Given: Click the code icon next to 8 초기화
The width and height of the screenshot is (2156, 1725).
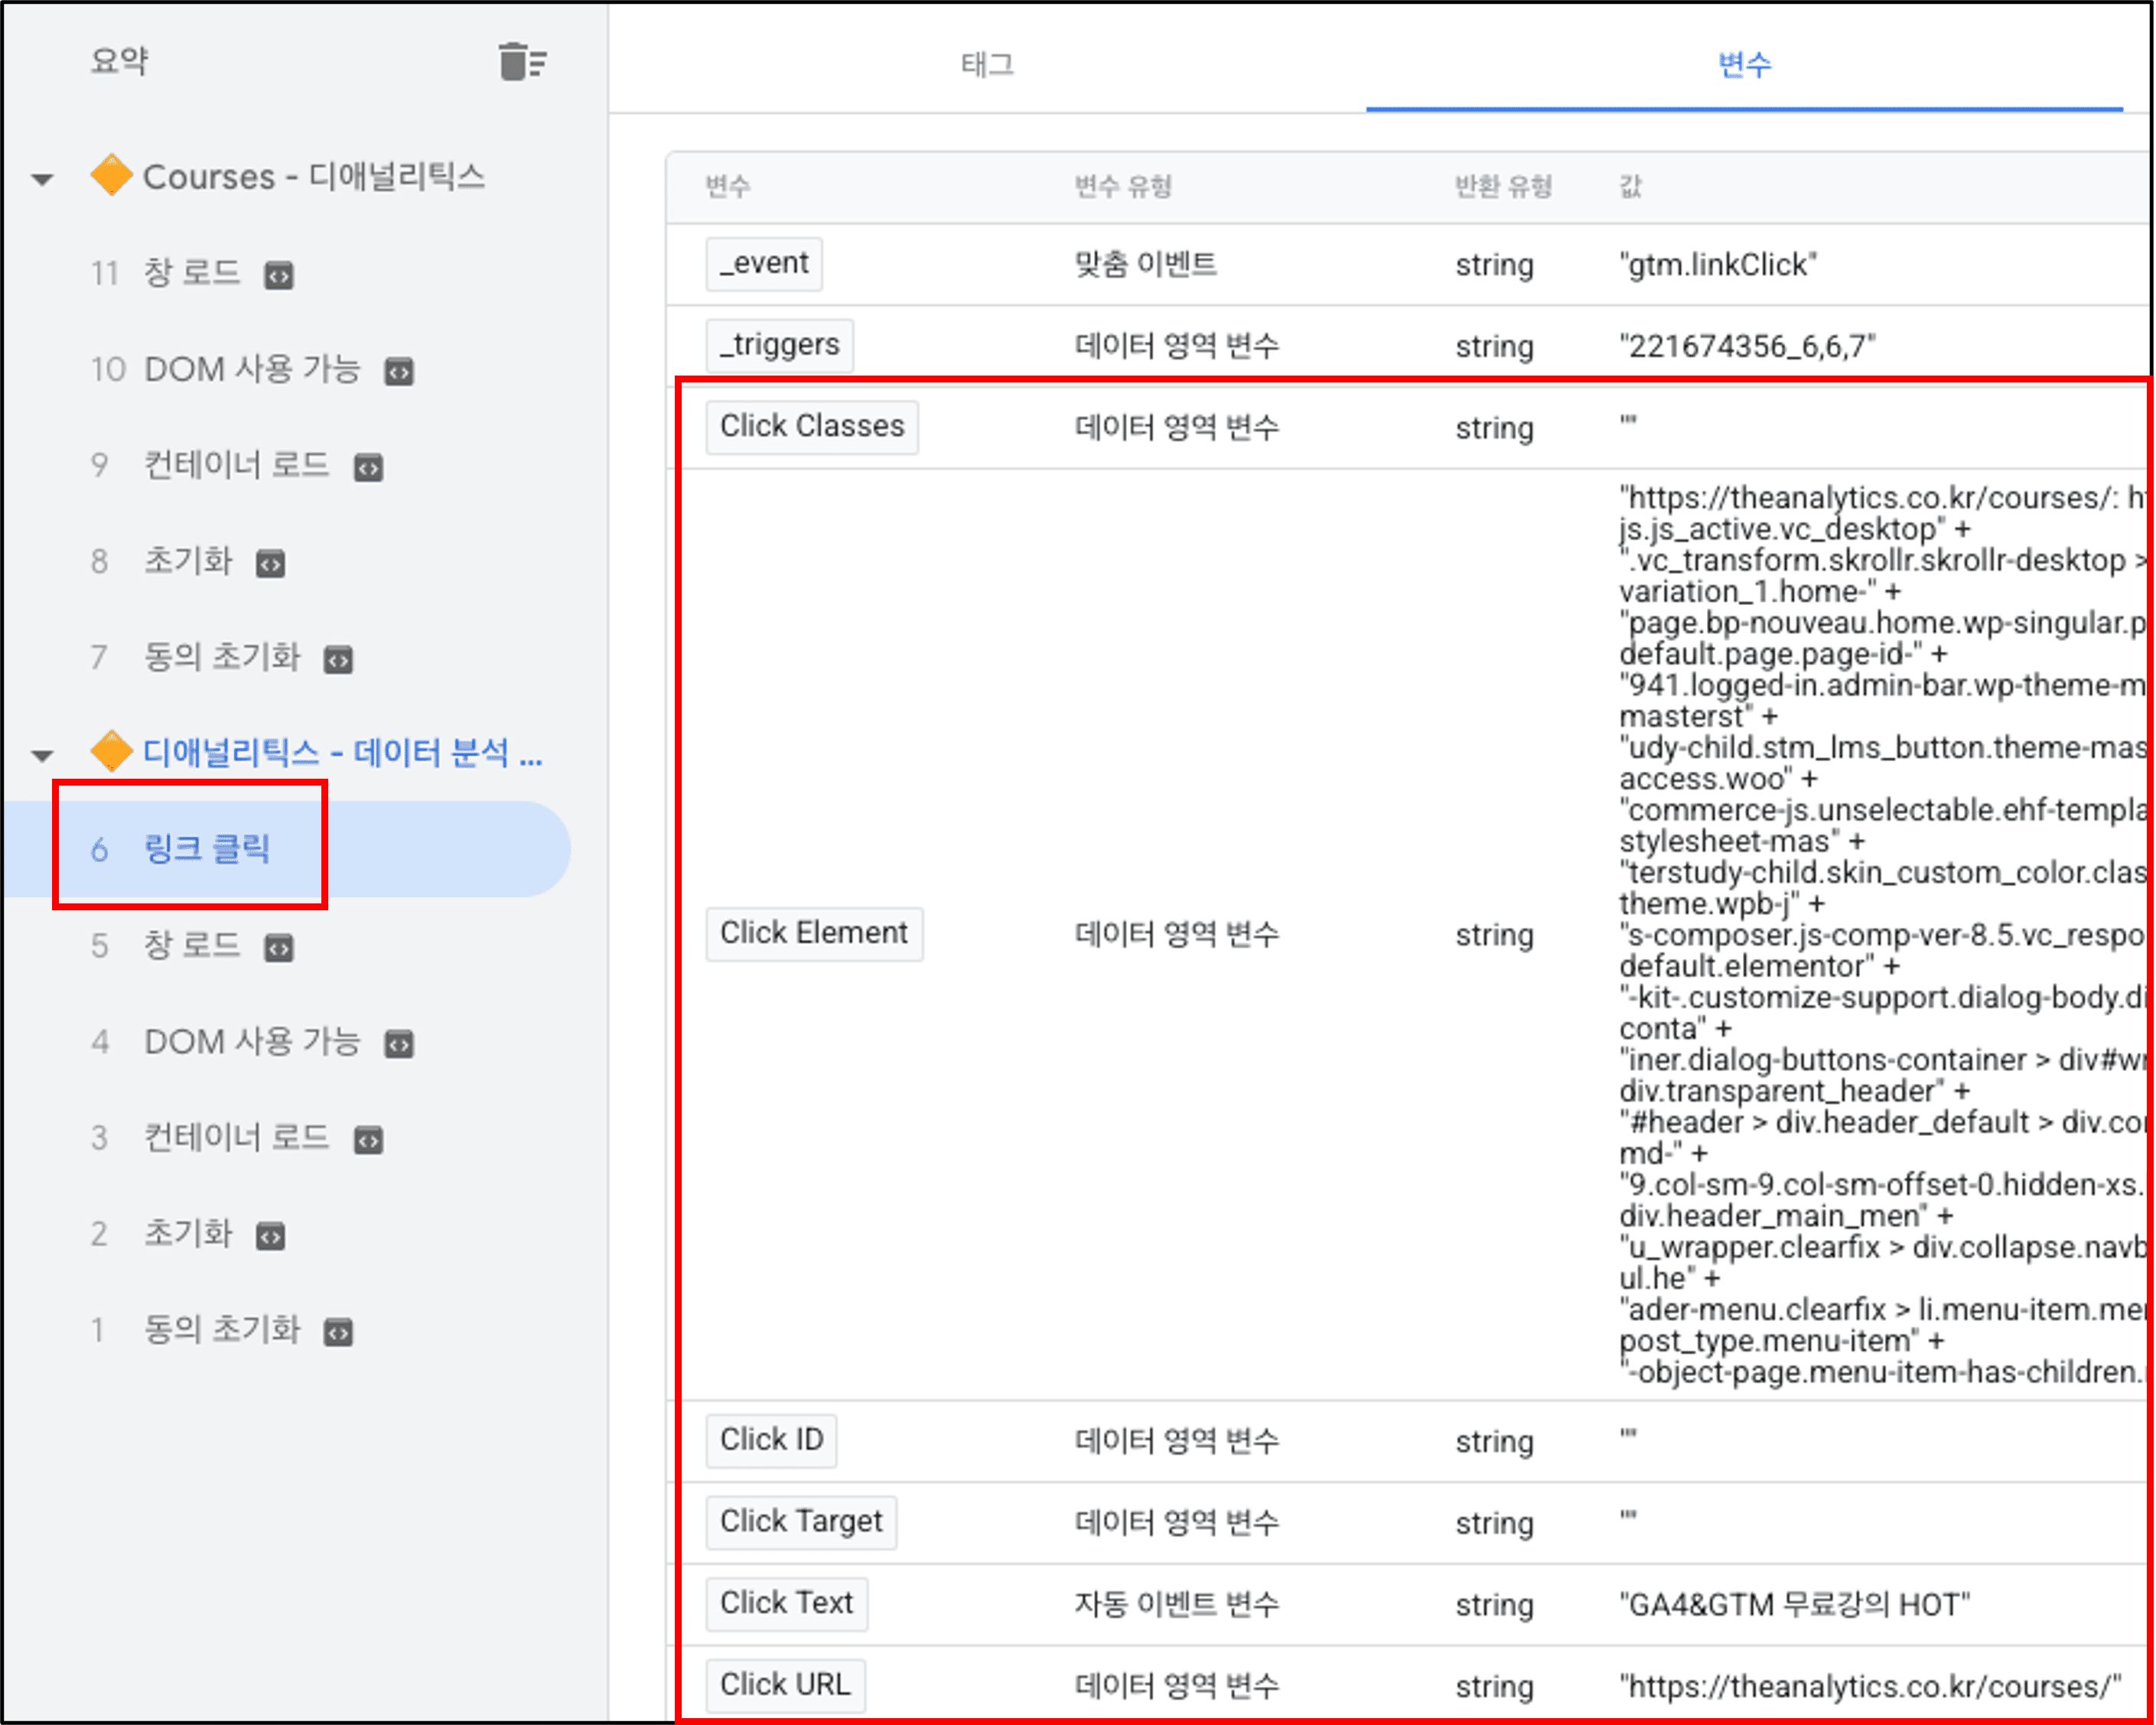Looking at the screenshot, I should pos(271,563).
